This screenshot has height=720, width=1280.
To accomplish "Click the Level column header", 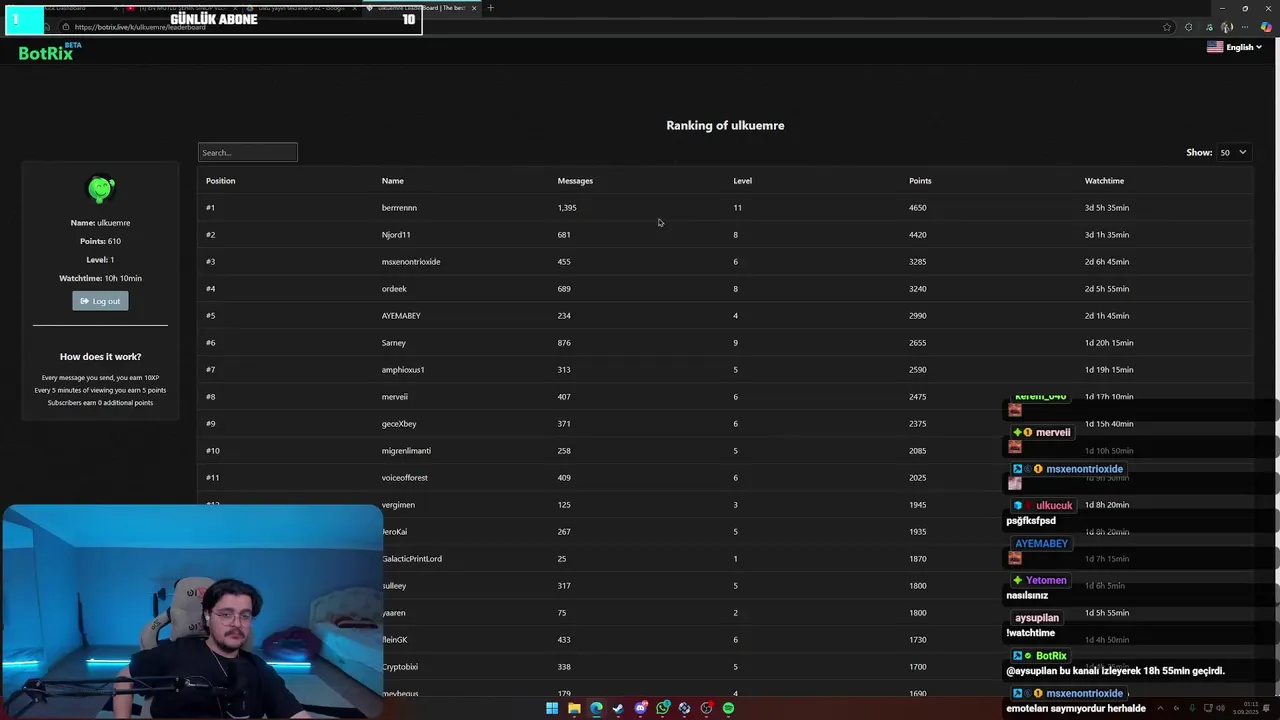I will (x=742, y=181).
